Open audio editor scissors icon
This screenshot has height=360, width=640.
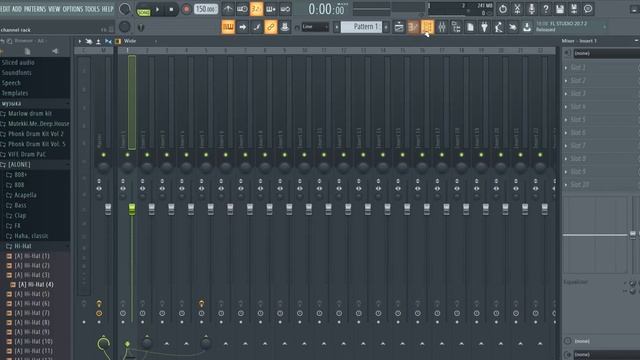point(517,9)
